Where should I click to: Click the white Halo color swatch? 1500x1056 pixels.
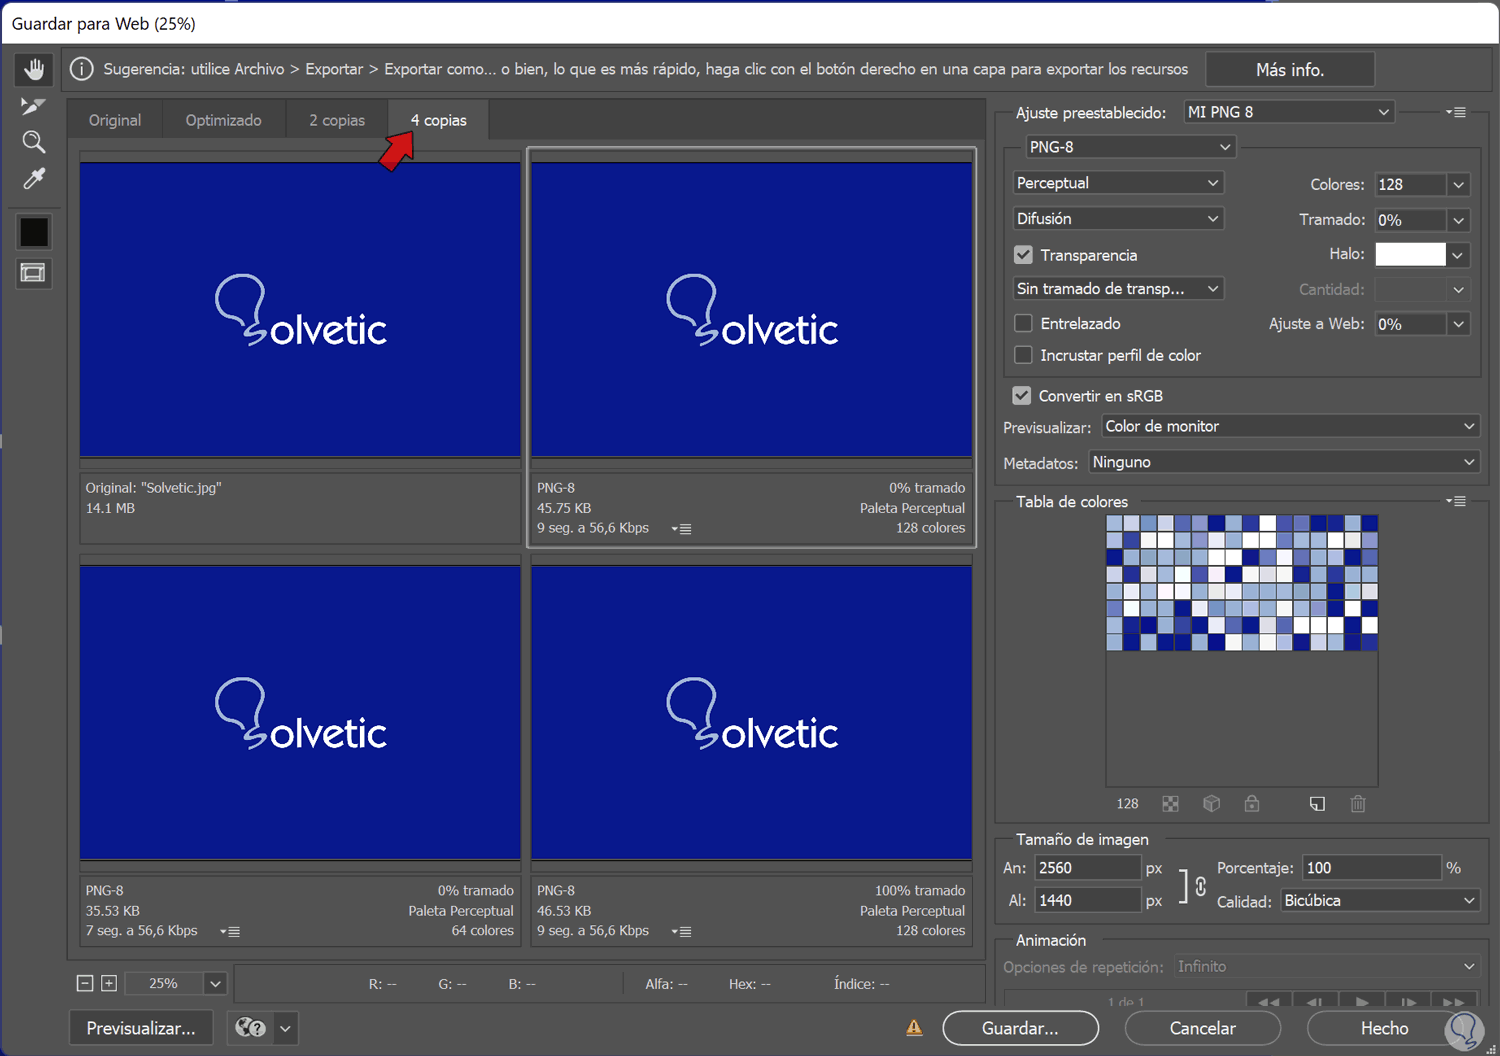click(x=1410, y=255)
